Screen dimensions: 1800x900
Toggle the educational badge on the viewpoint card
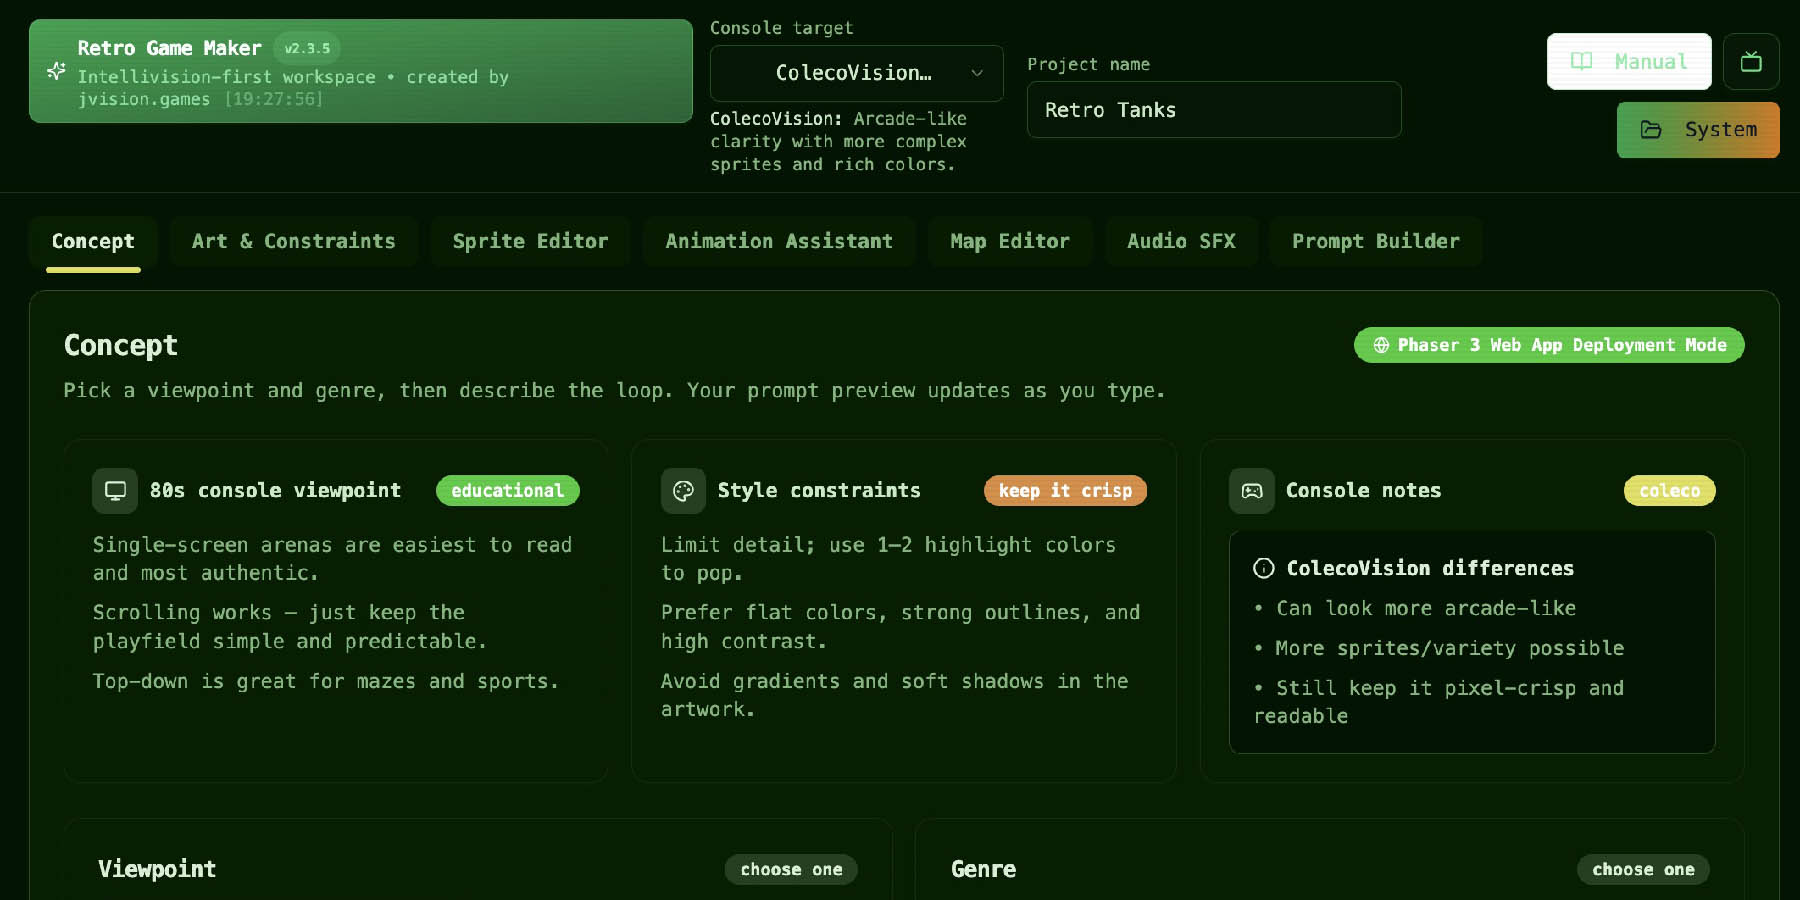tap(507, 490)
